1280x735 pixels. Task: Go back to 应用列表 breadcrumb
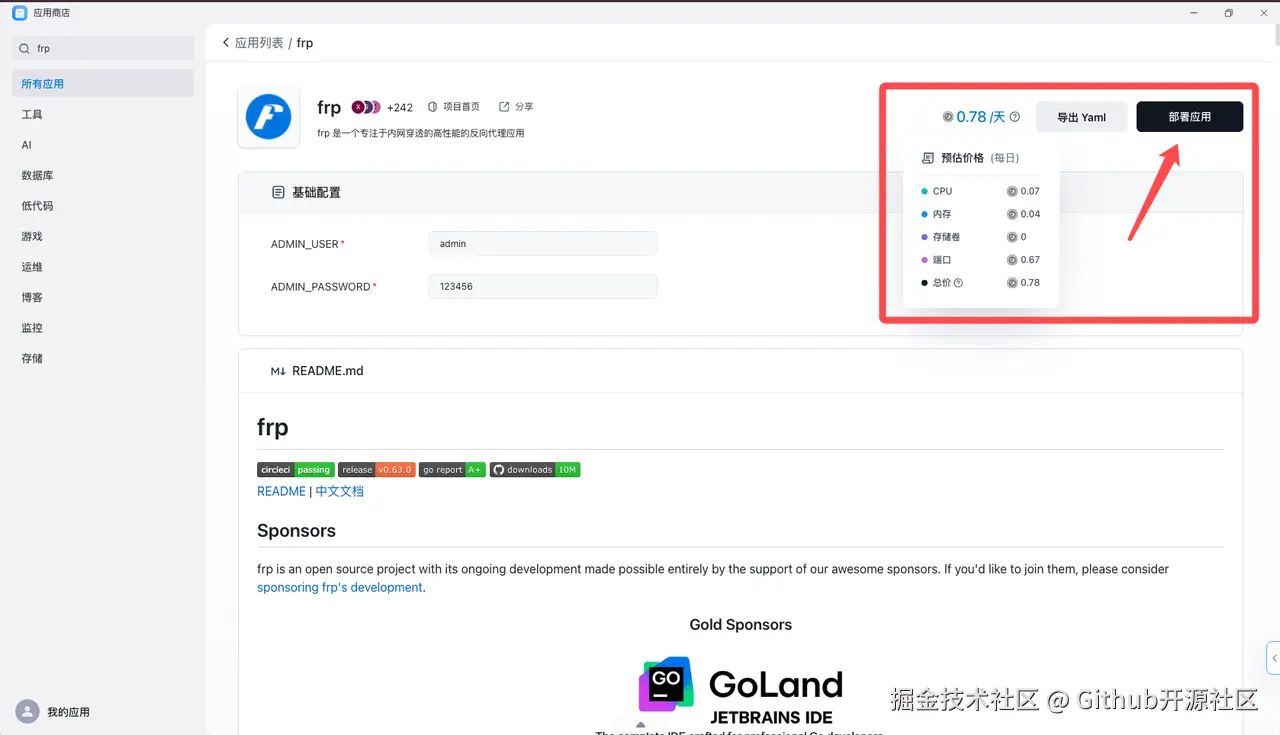(x=259, y=43)
